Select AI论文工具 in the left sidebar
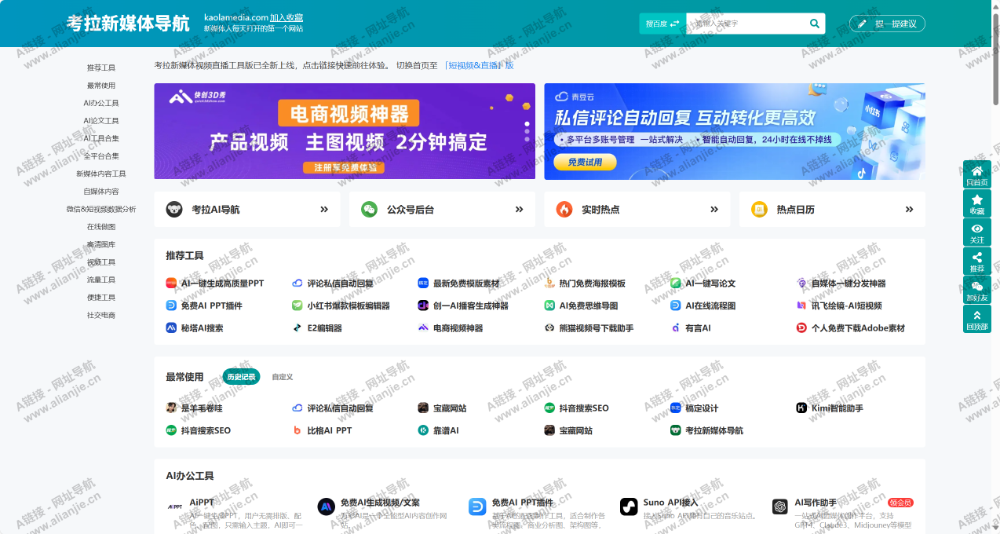The image size is (1000, 534). click(101, 121)
